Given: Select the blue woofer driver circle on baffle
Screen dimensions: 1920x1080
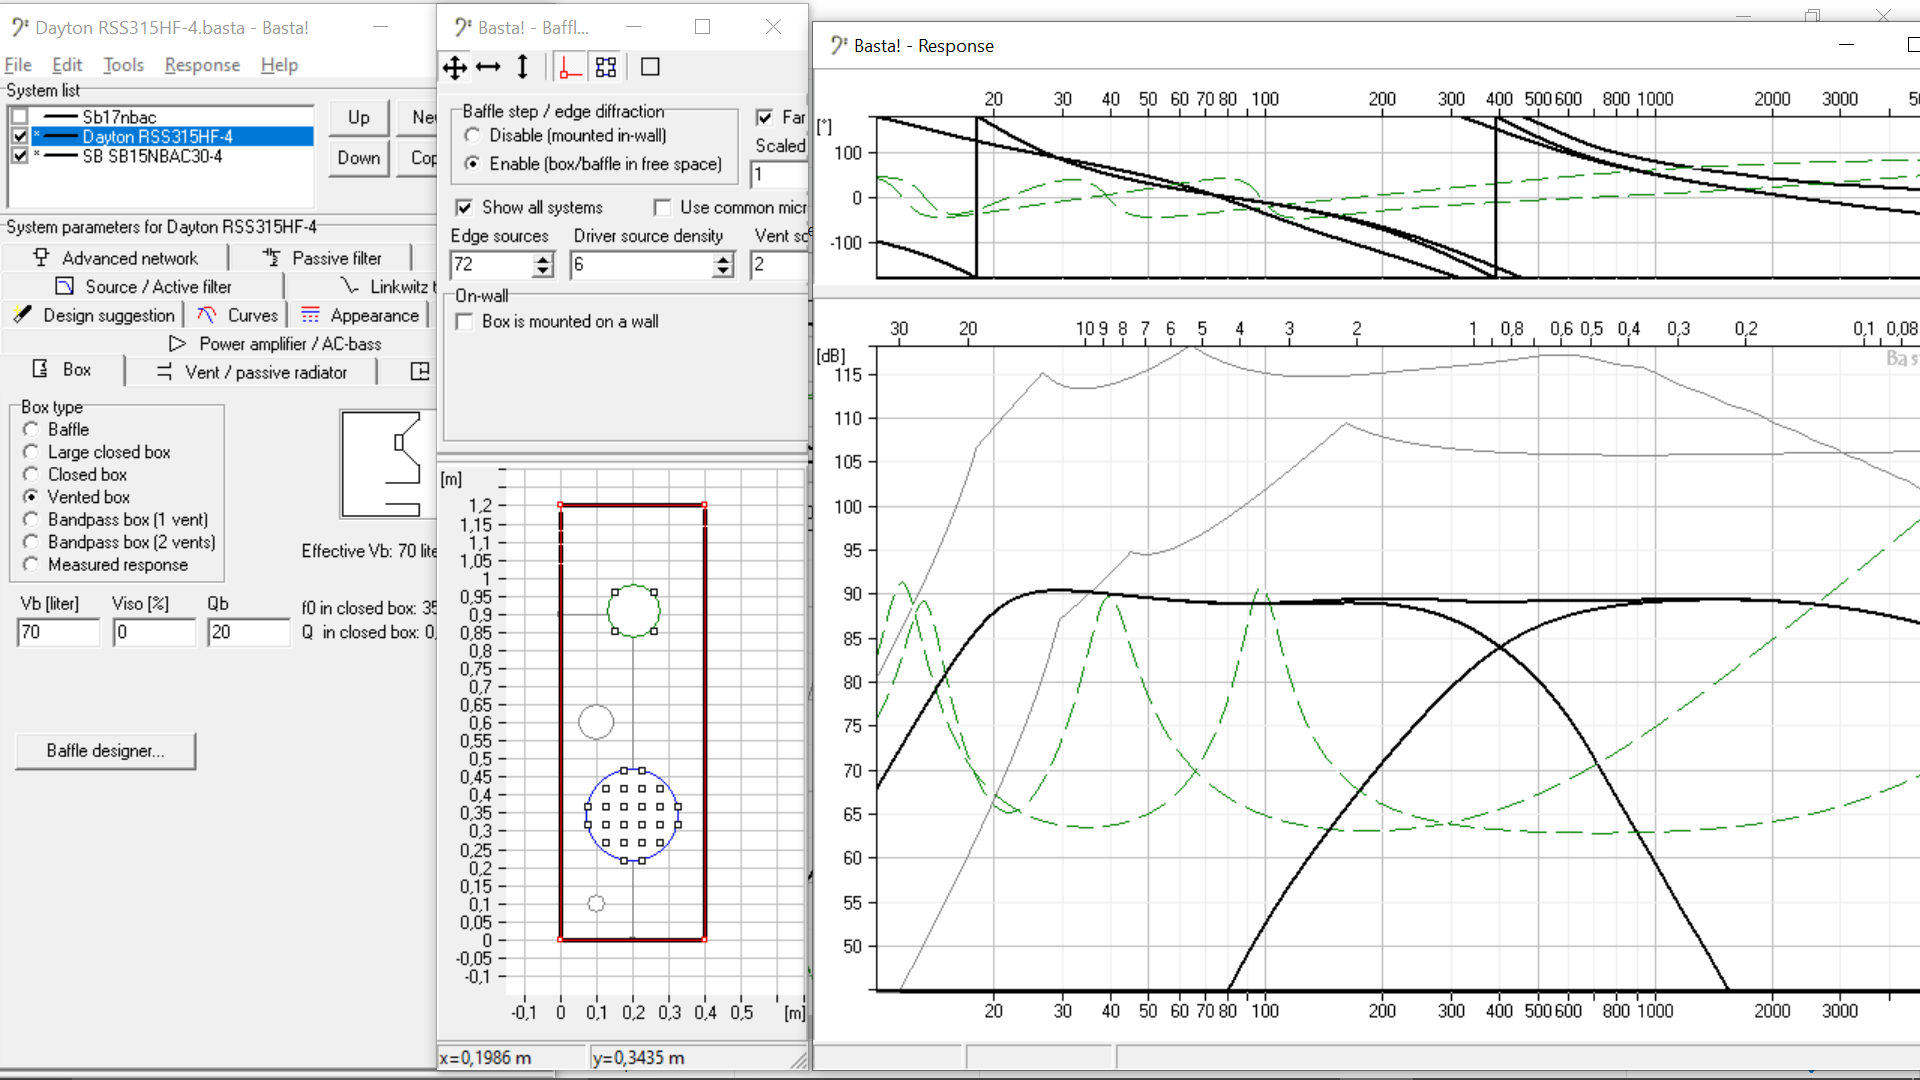Looking at the screenshot, I should click(x=633, y=816).
